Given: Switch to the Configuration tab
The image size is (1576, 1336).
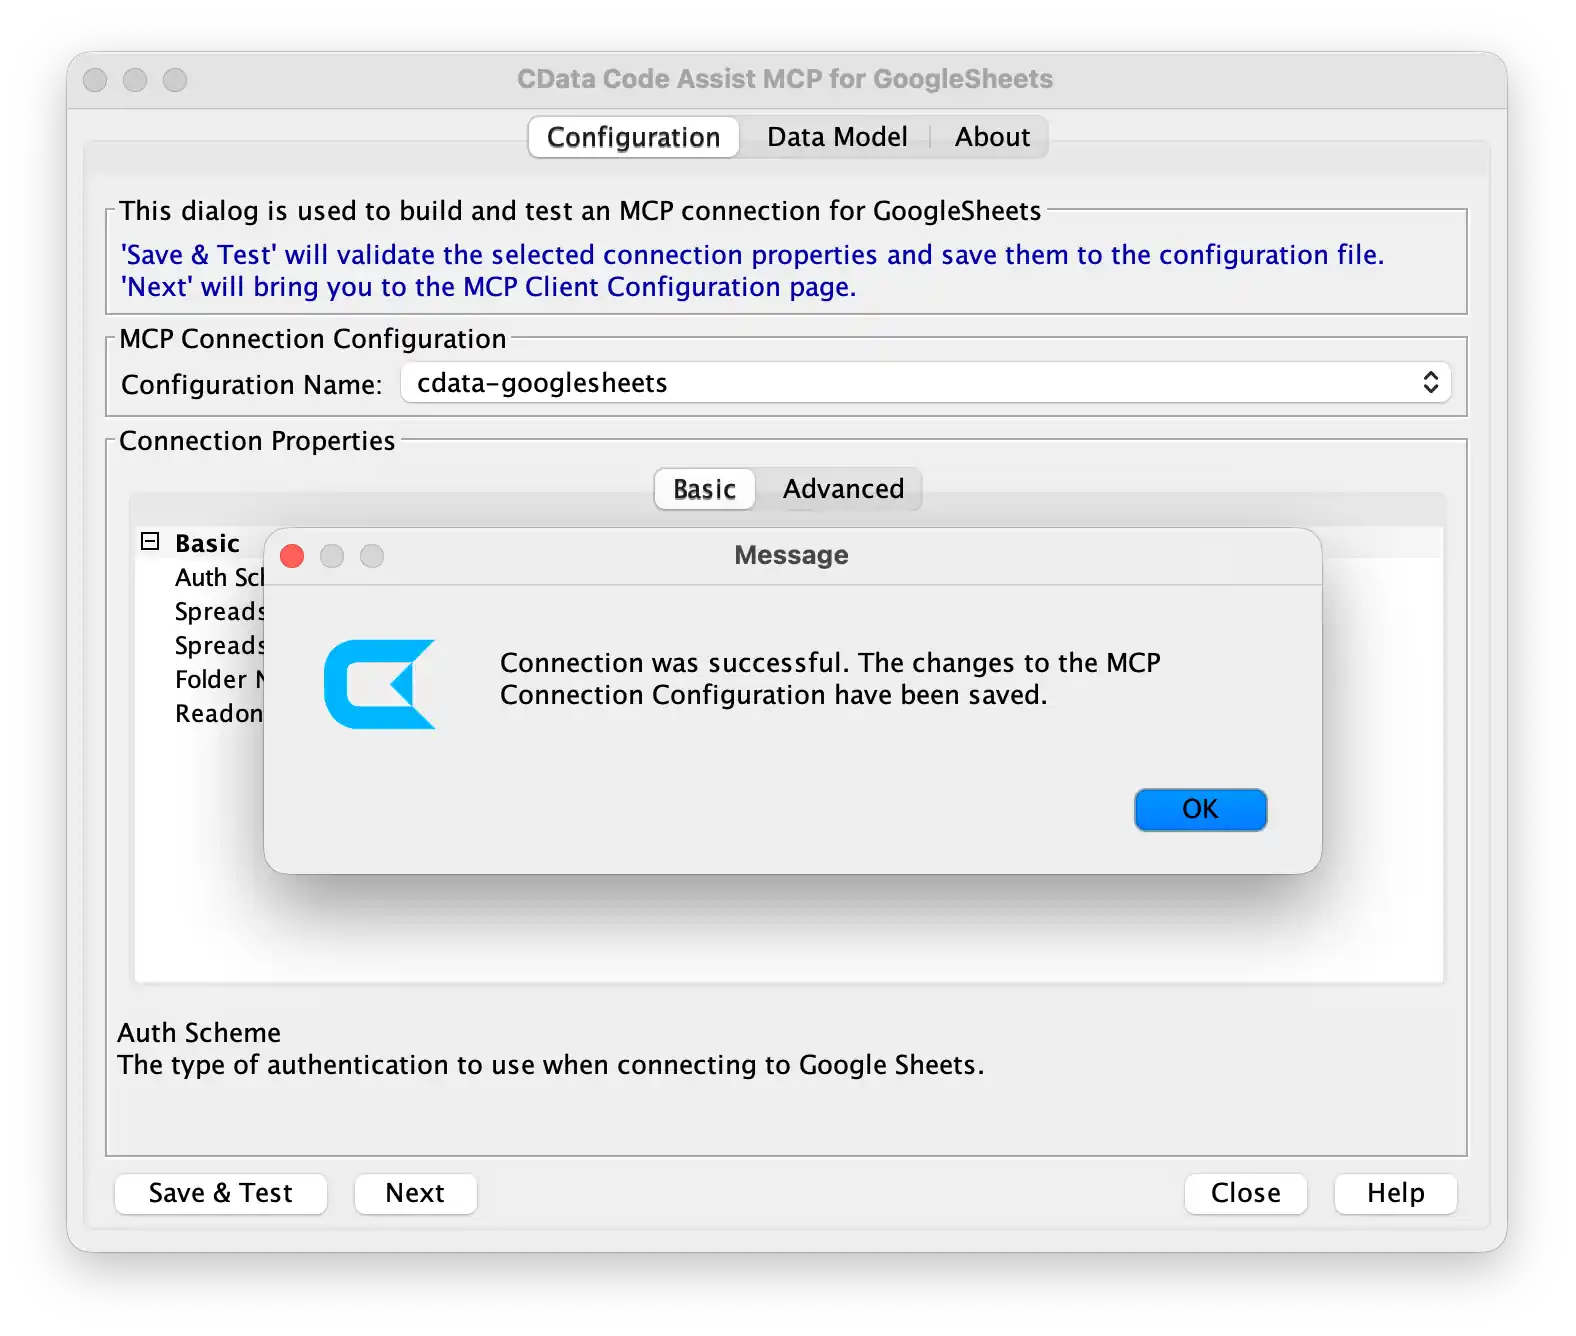Looking at the screenshot, I should (x=634, y=137).
